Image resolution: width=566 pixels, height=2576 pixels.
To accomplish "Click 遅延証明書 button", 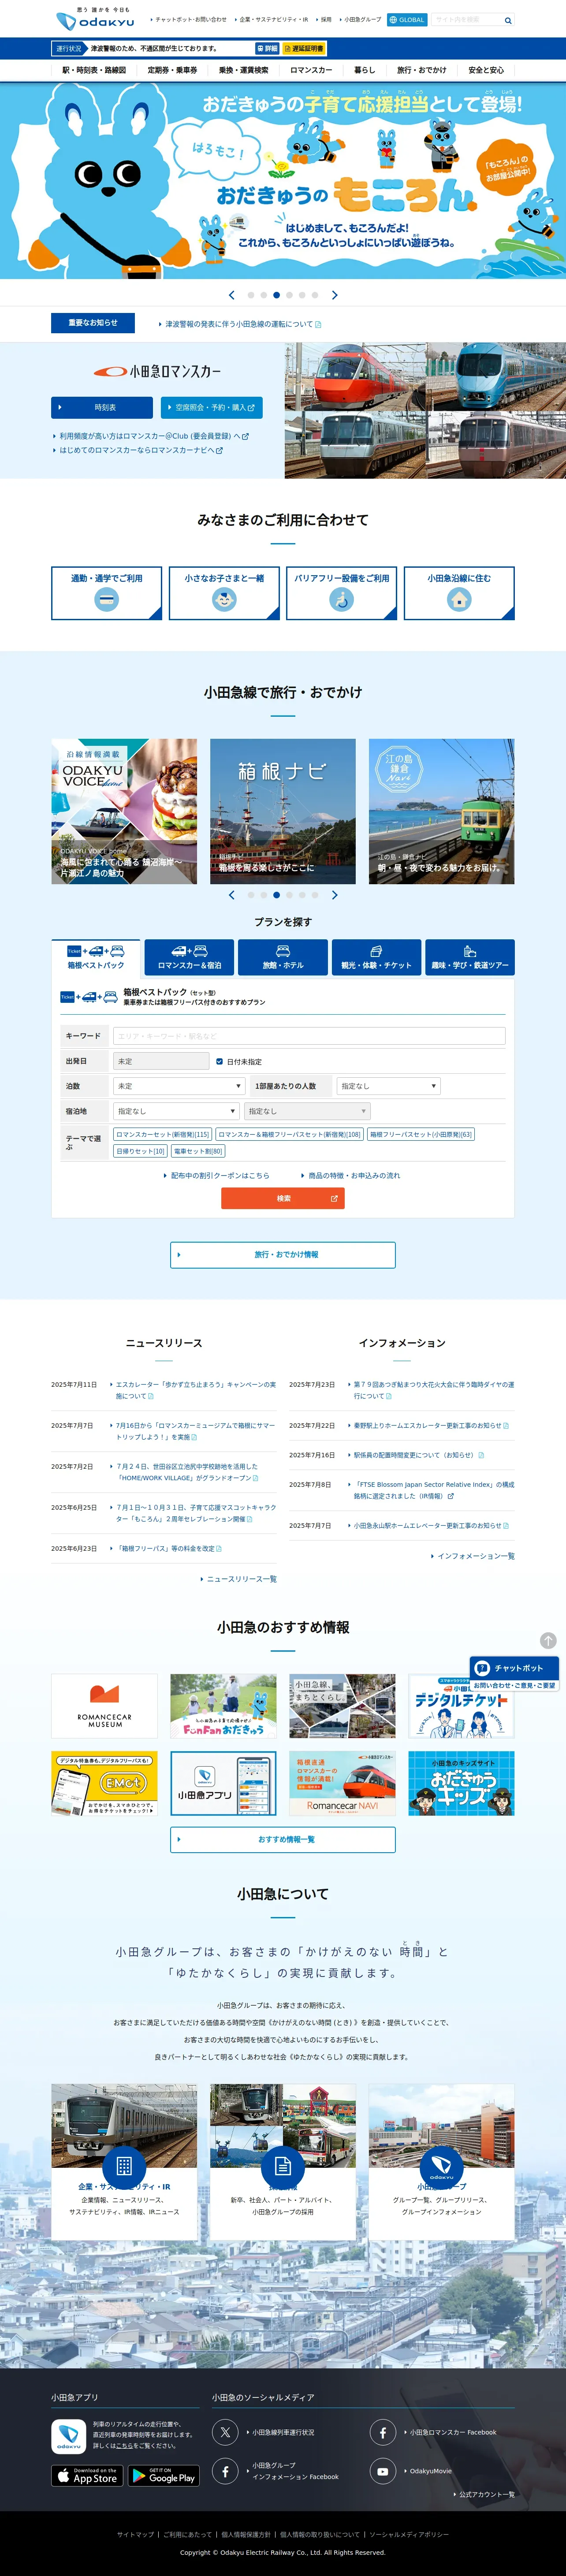I will pyautogui.click(x=304, y=48).
